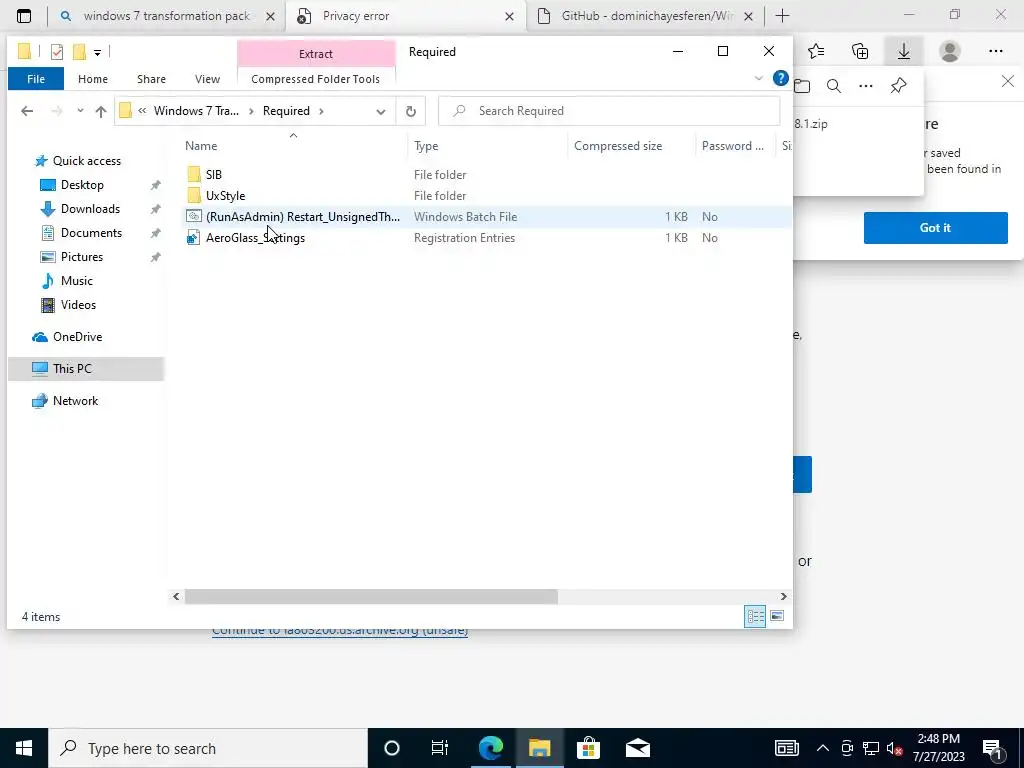
Task: Switch to Details view layout icon
Action: 756,616
